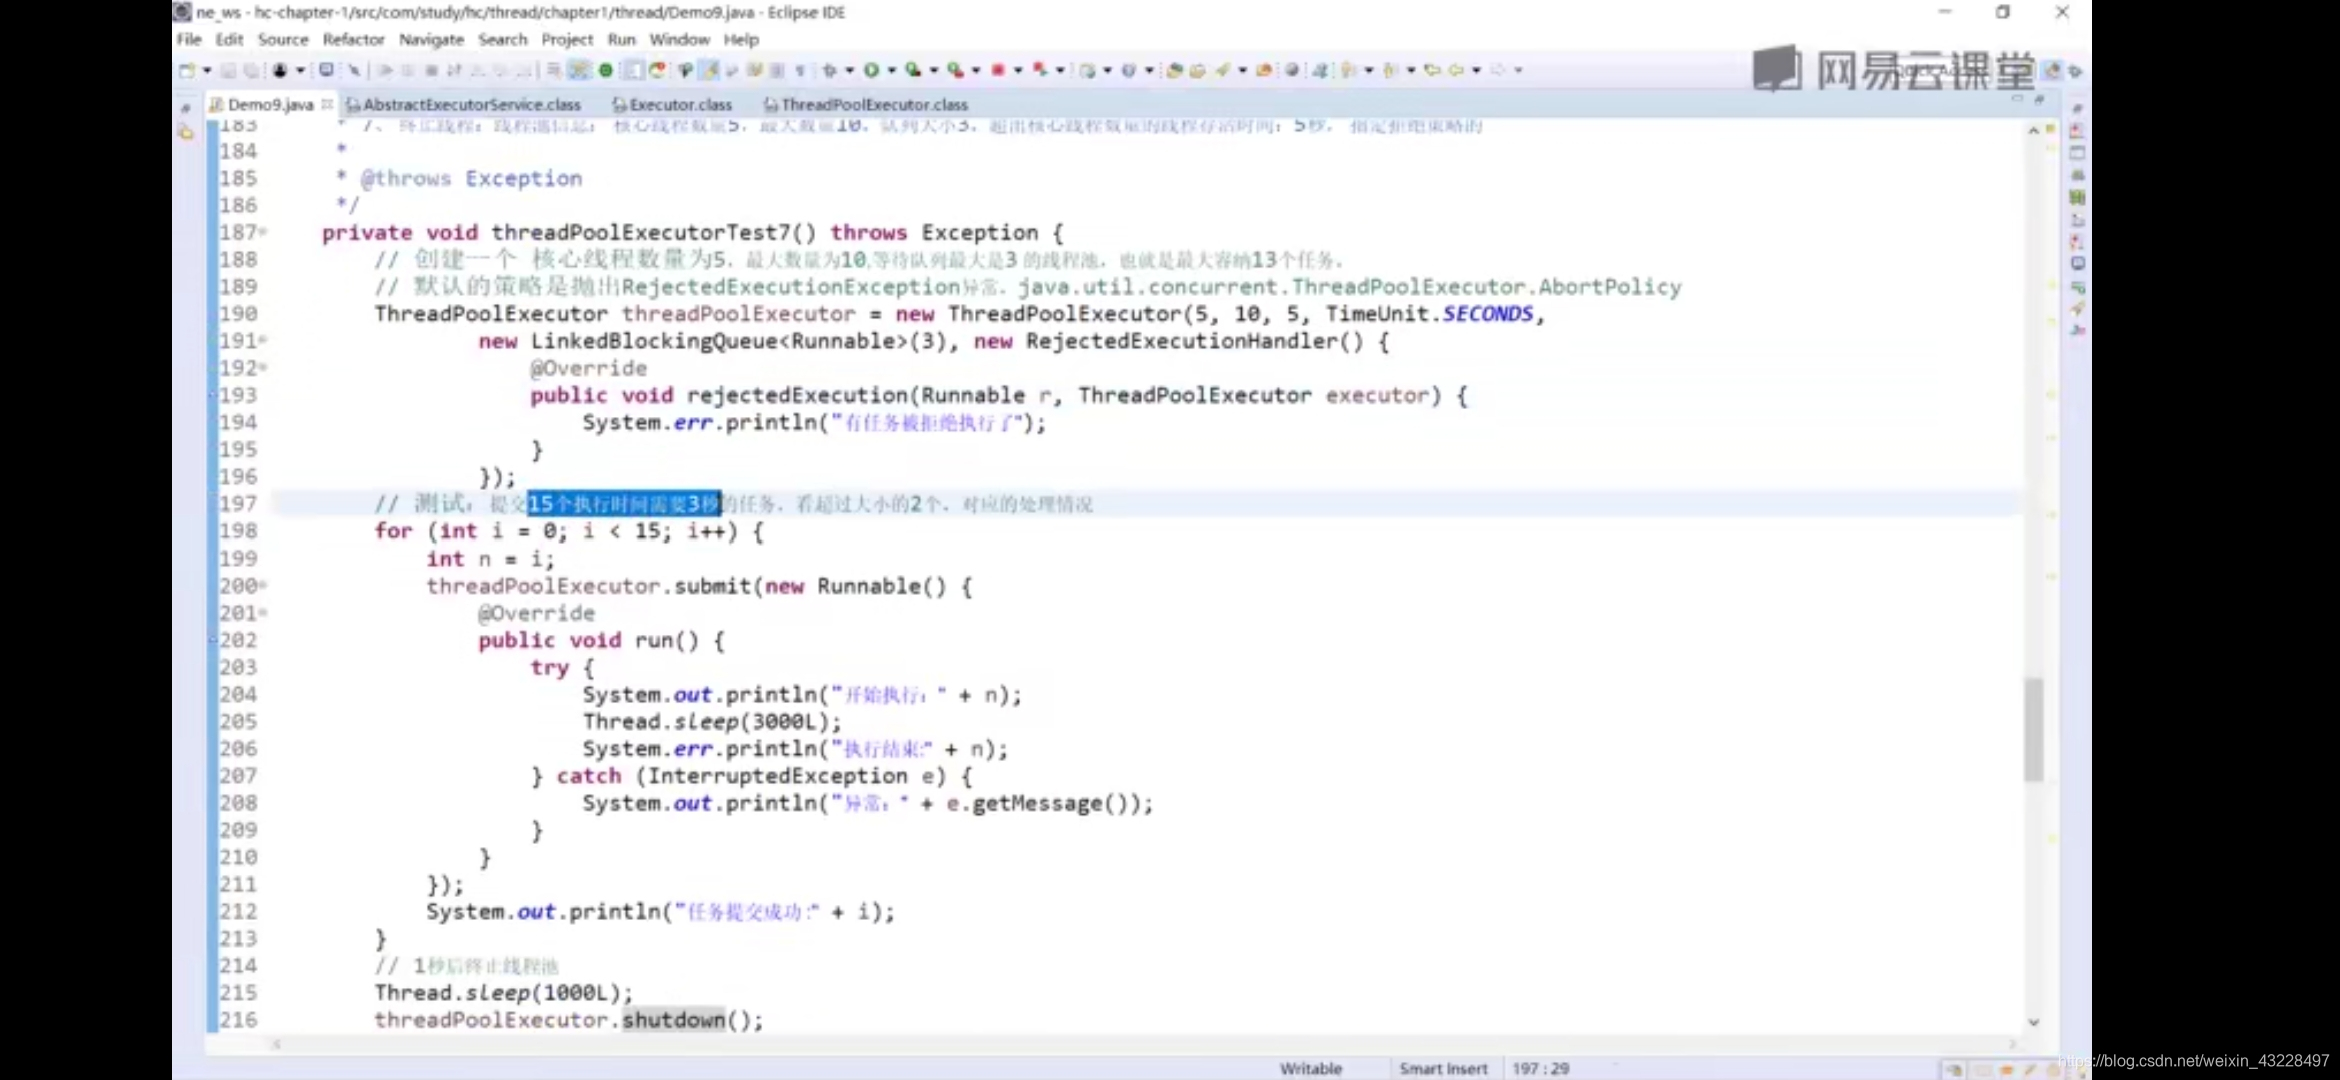Open the Project menu

(567, 39)
